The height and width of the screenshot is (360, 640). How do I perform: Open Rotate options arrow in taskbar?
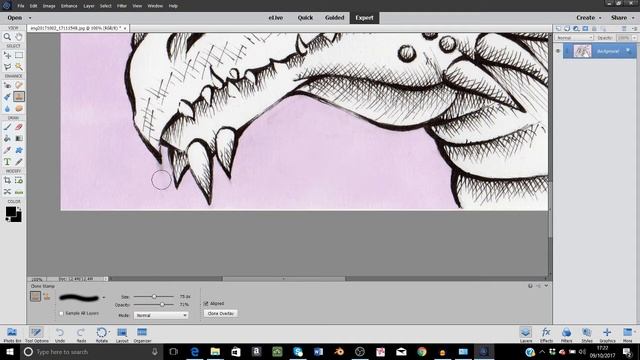point(109,332)
